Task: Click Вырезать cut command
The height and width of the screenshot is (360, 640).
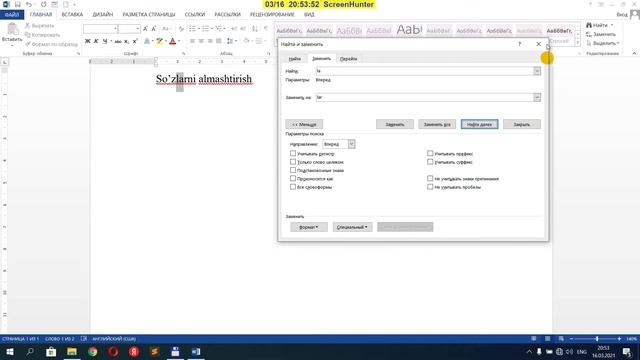Action: 40,26
